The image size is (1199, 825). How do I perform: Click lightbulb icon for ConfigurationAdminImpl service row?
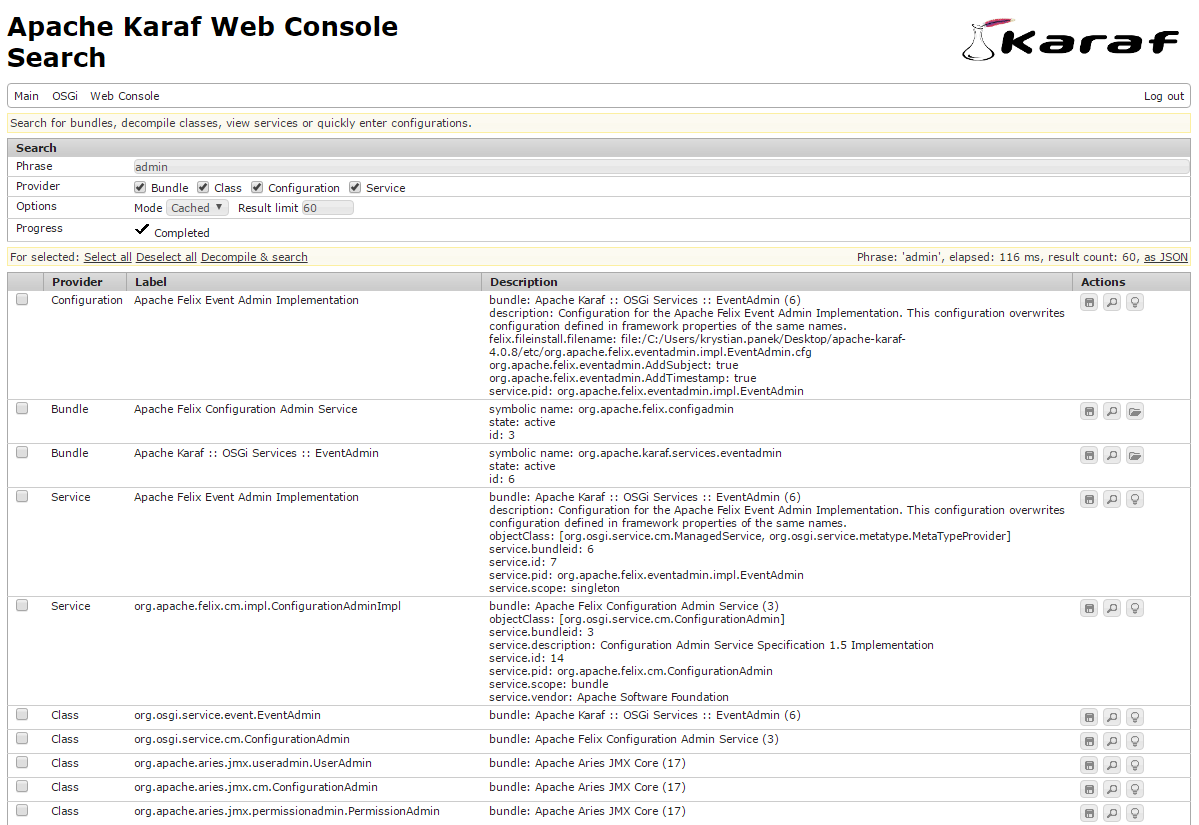1135,609
